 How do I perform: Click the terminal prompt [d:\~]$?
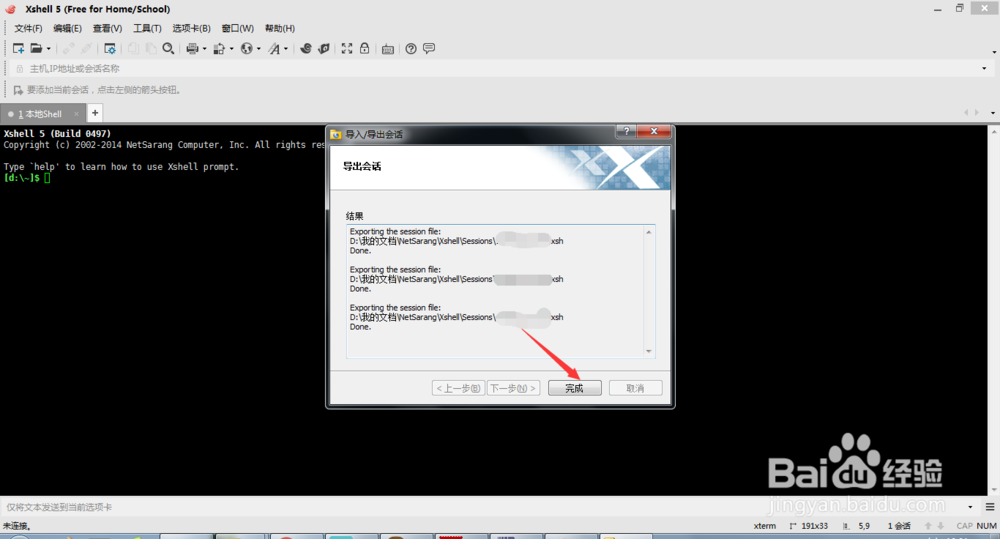(22, 178)
